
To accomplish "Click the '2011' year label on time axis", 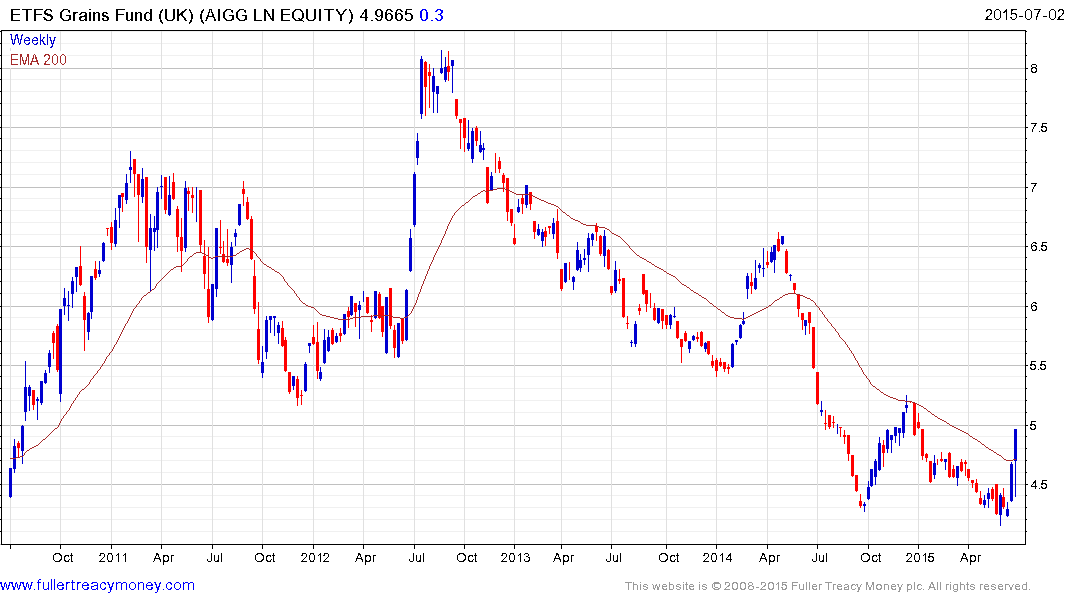I will point(113,557).
